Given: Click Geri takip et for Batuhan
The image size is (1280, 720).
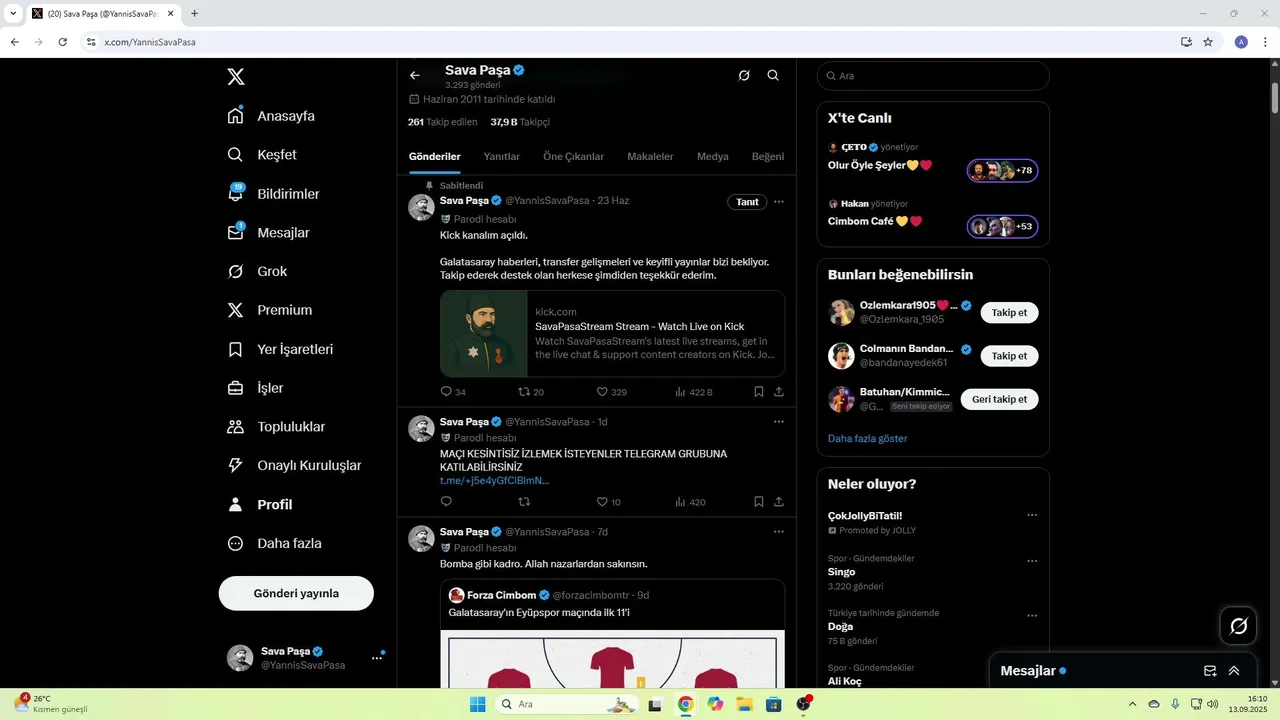Looking at the screenshot, I should pyautogui.click(x=1000, y=399).
